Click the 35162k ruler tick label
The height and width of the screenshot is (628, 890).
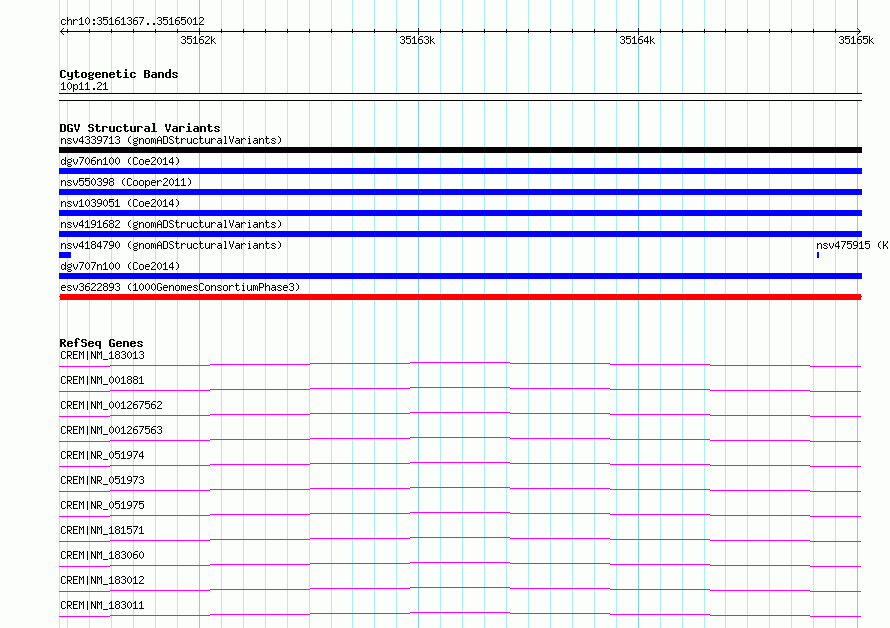tap(198, 40)
